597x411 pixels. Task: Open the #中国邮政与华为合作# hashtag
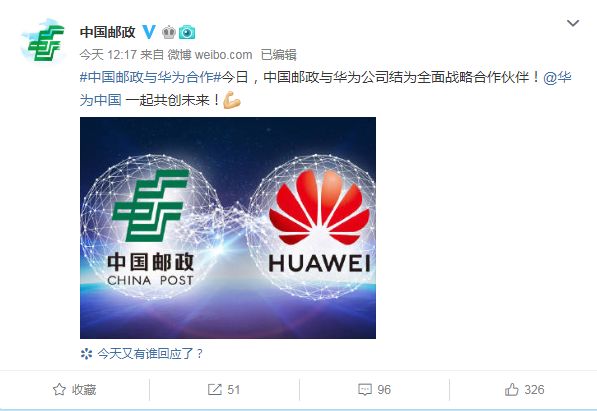[x=150, y=77]
